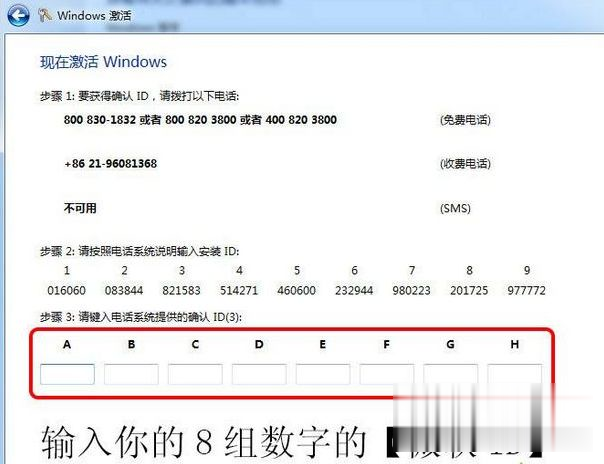604x464 pixels.
Task: Click the 步骤 1 instruction line
Action: pyautogui.click(x=139, y=96)
